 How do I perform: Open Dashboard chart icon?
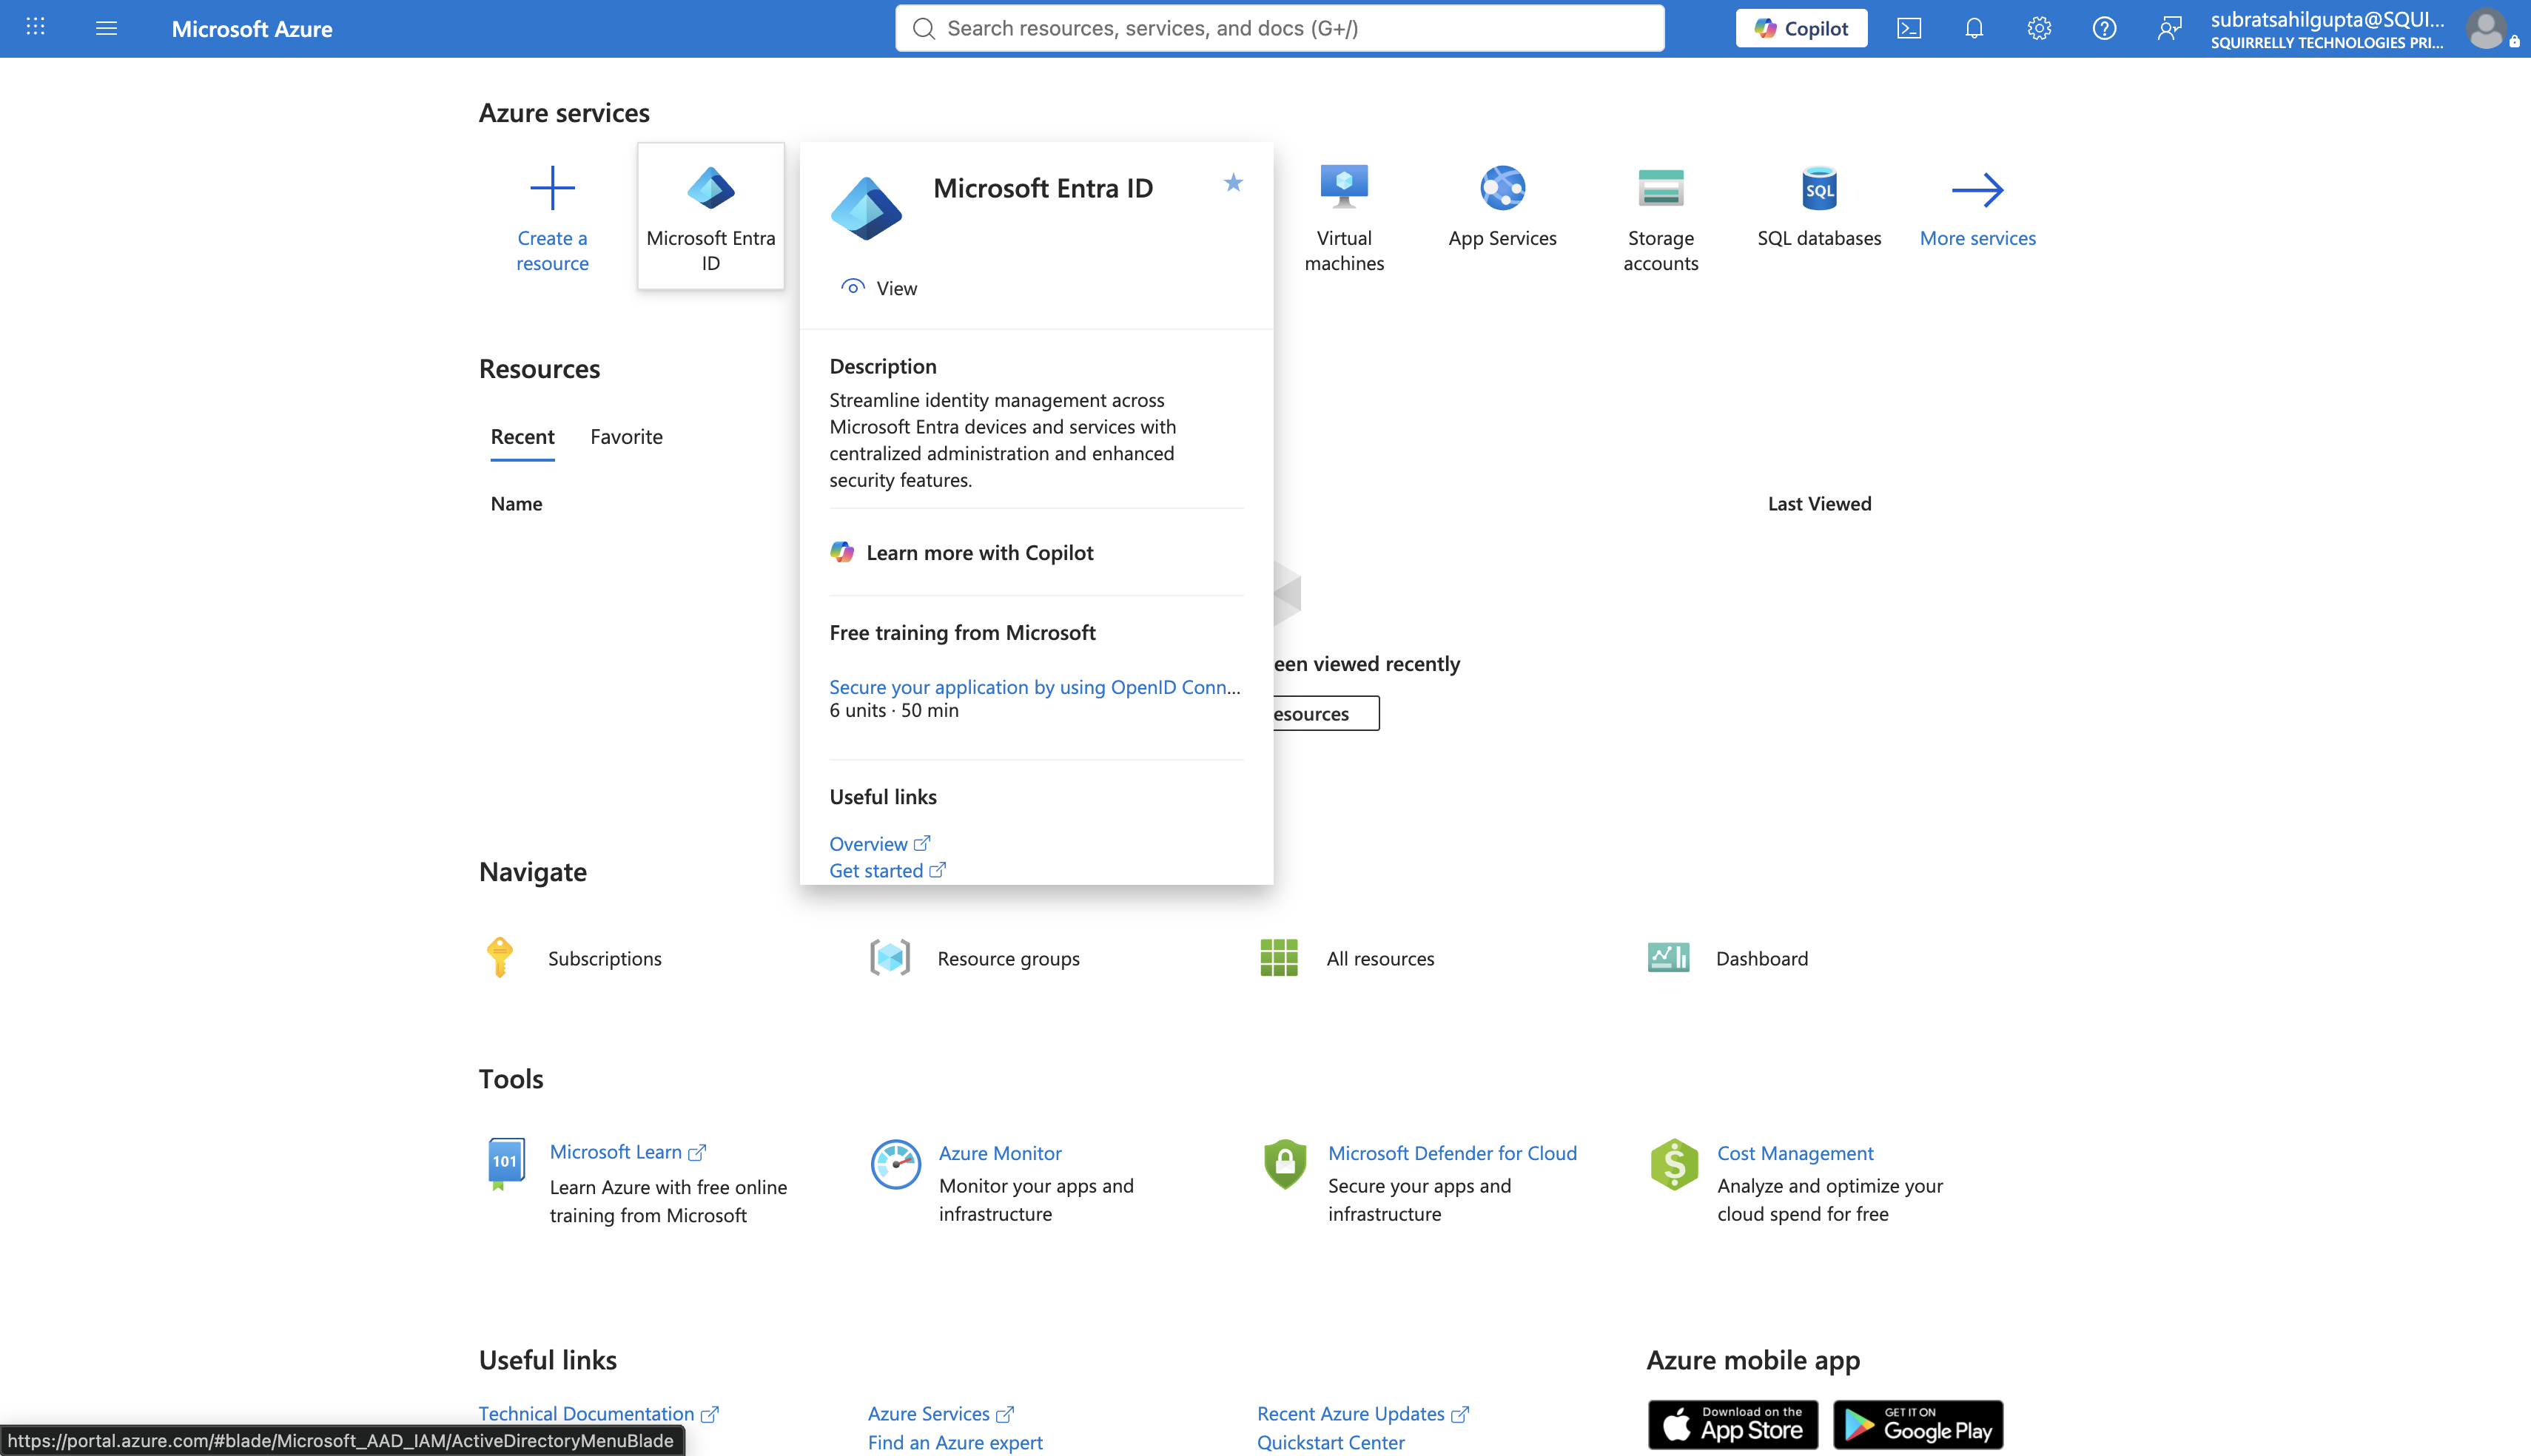[x=1668, y=957]
